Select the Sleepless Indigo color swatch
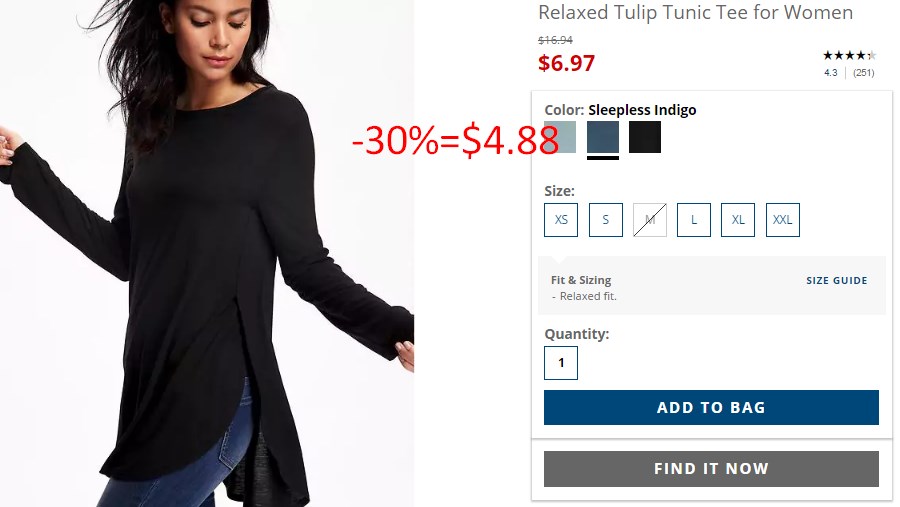 (x=603, y=137)
